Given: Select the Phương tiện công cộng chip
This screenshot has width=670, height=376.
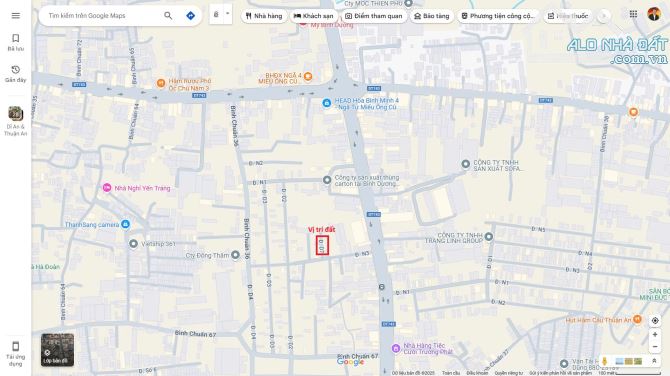Looking at the screenshot, I should 498,16.
